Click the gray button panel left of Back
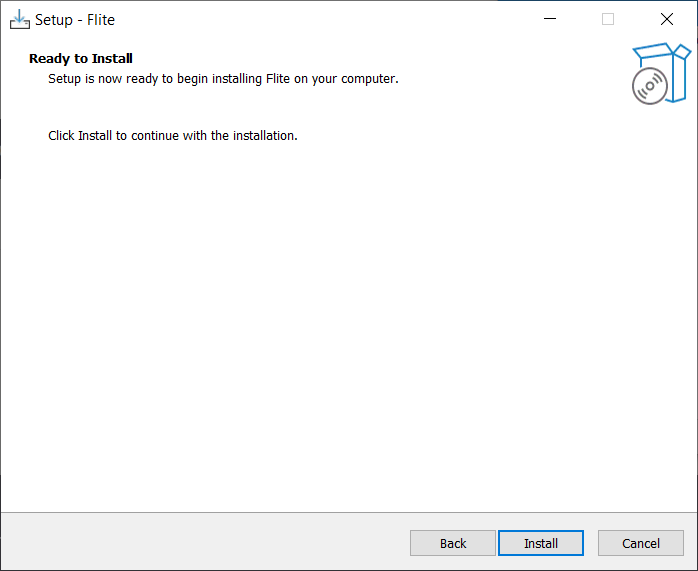The height and width of the screenshot is (571, 698). [200, 542]
